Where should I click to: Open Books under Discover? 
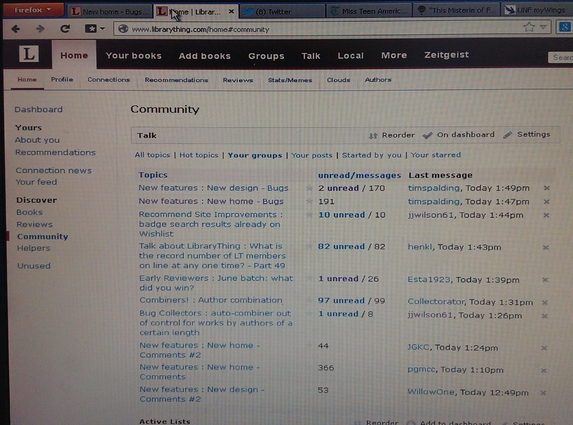click(29, 212)
